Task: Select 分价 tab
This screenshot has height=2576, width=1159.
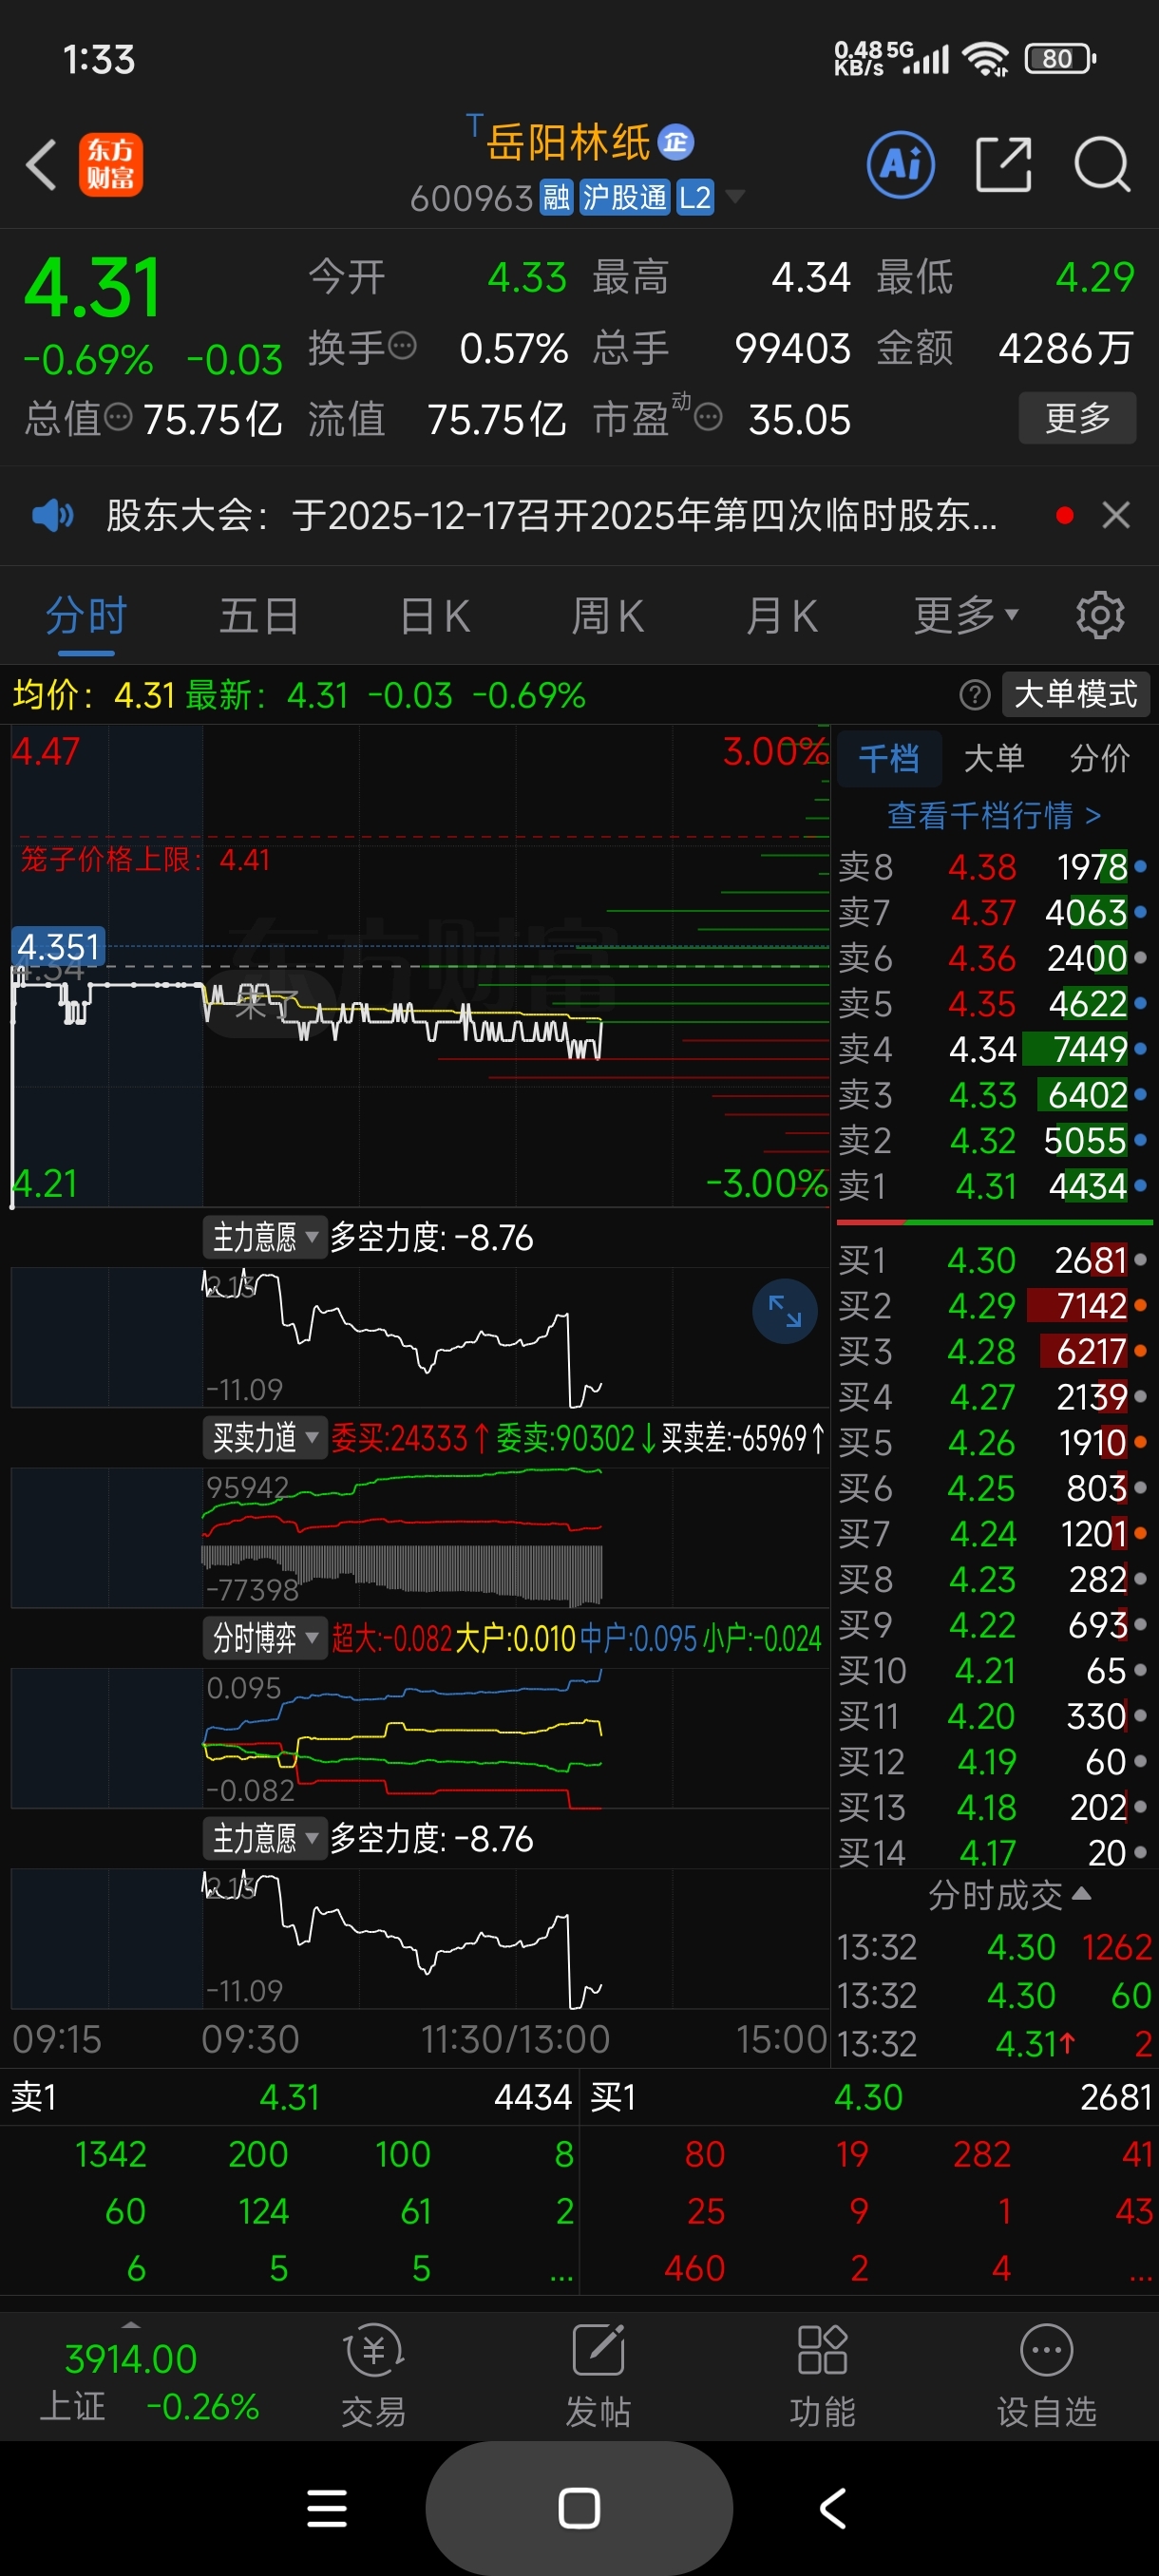Action: tap(1099, 758)
